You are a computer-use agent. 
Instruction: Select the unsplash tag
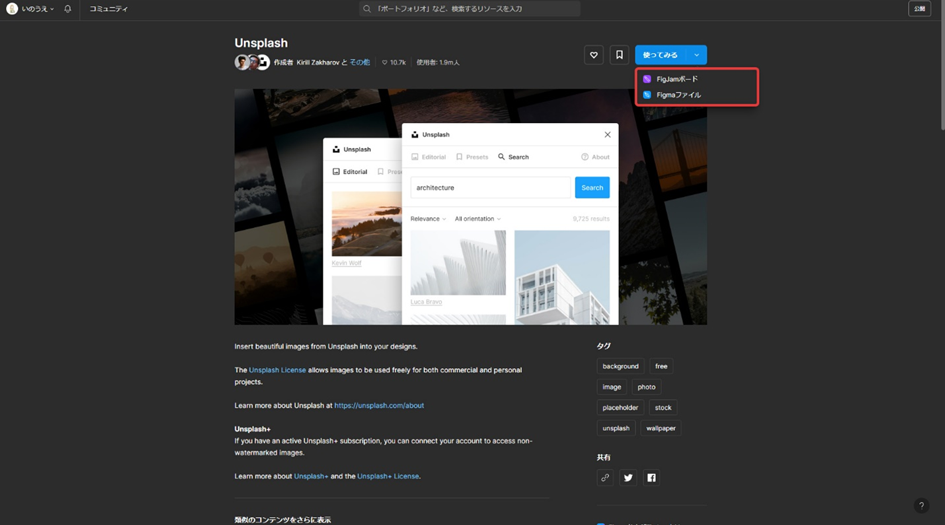tap(616, 428)
